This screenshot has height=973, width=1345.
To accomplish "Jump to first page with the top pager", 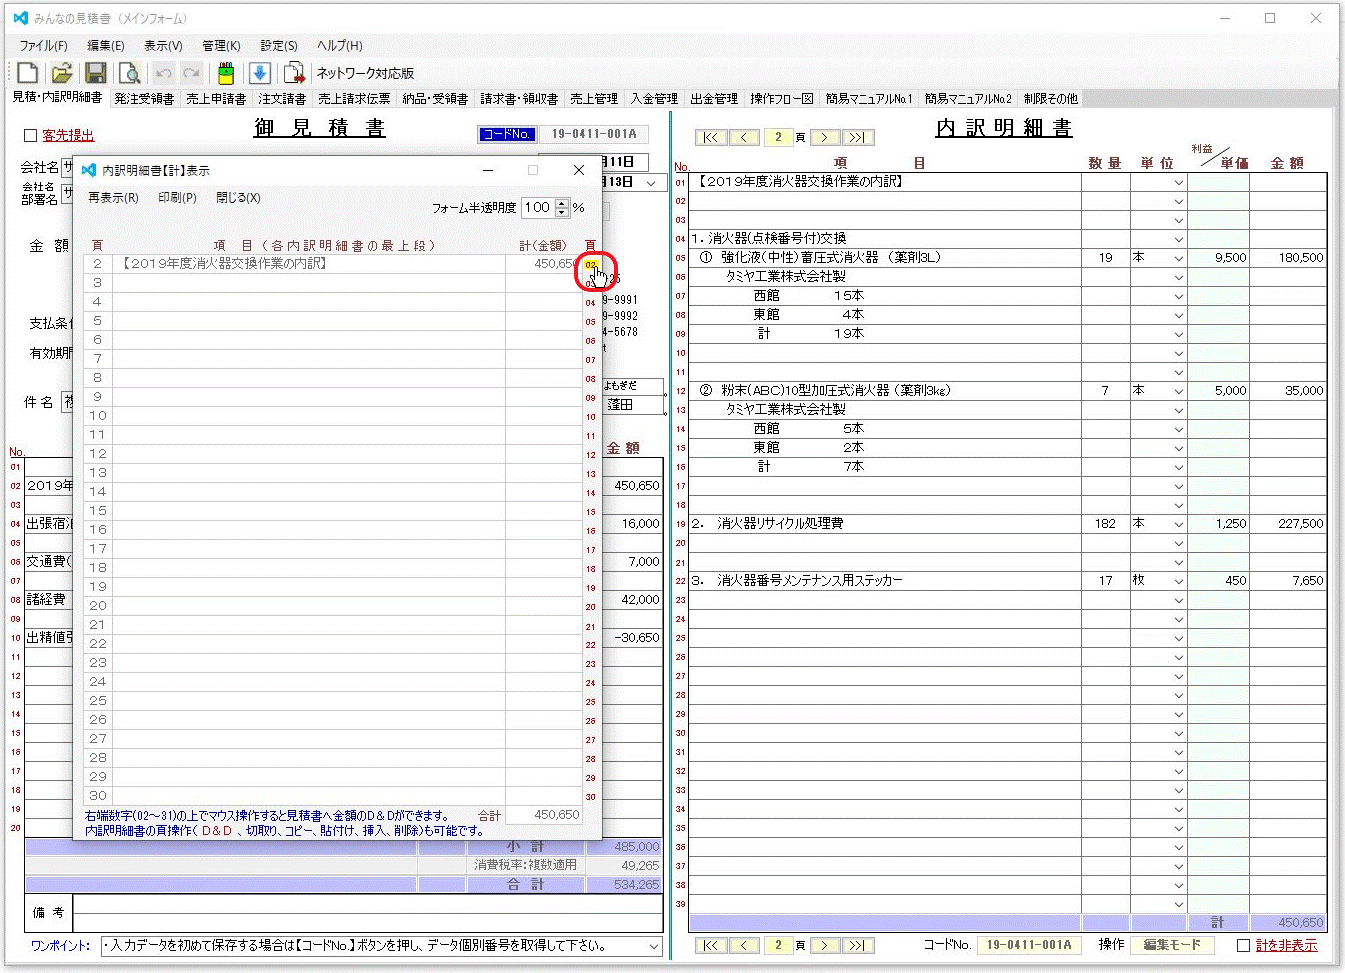I will click(x=710, y=137).
